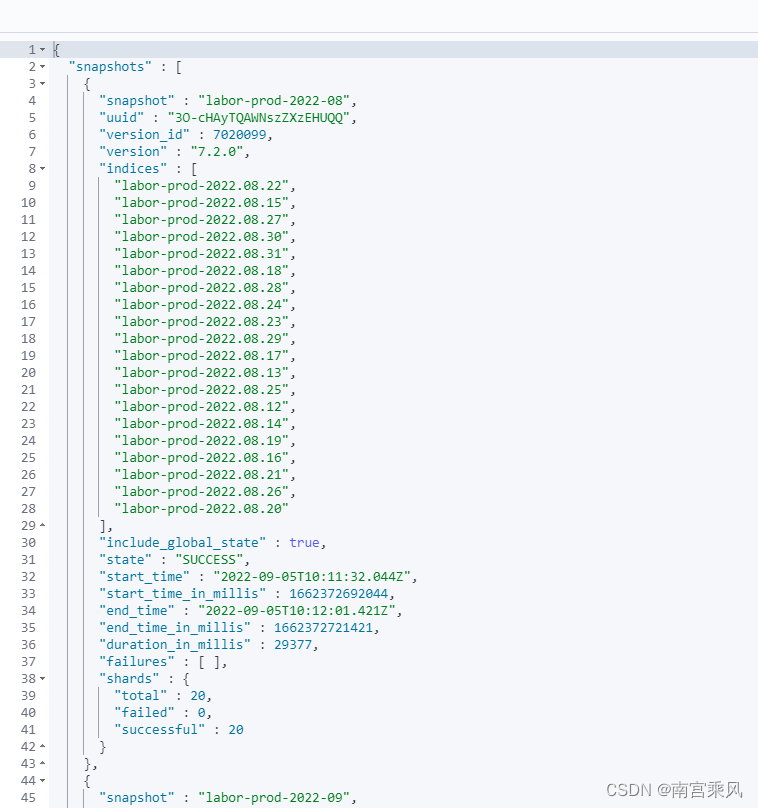Screen dimensions: 758x808
Task: Click gutter line number 45
Action: click(29, 798)
